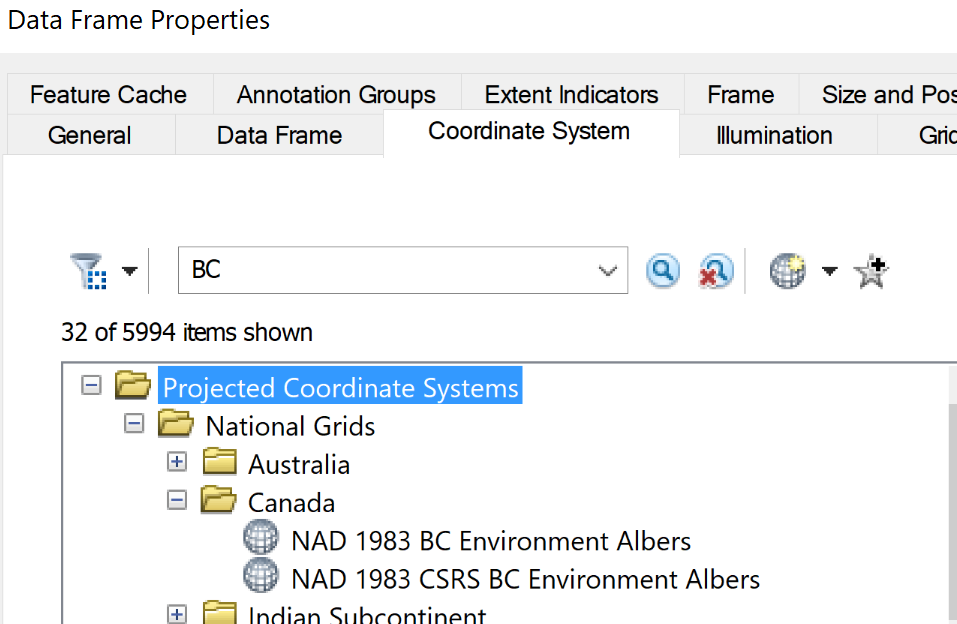Open the New Coordinate System dropdown arrow
The height and width of the screenshot is (624, 957).
click(829, 271)
